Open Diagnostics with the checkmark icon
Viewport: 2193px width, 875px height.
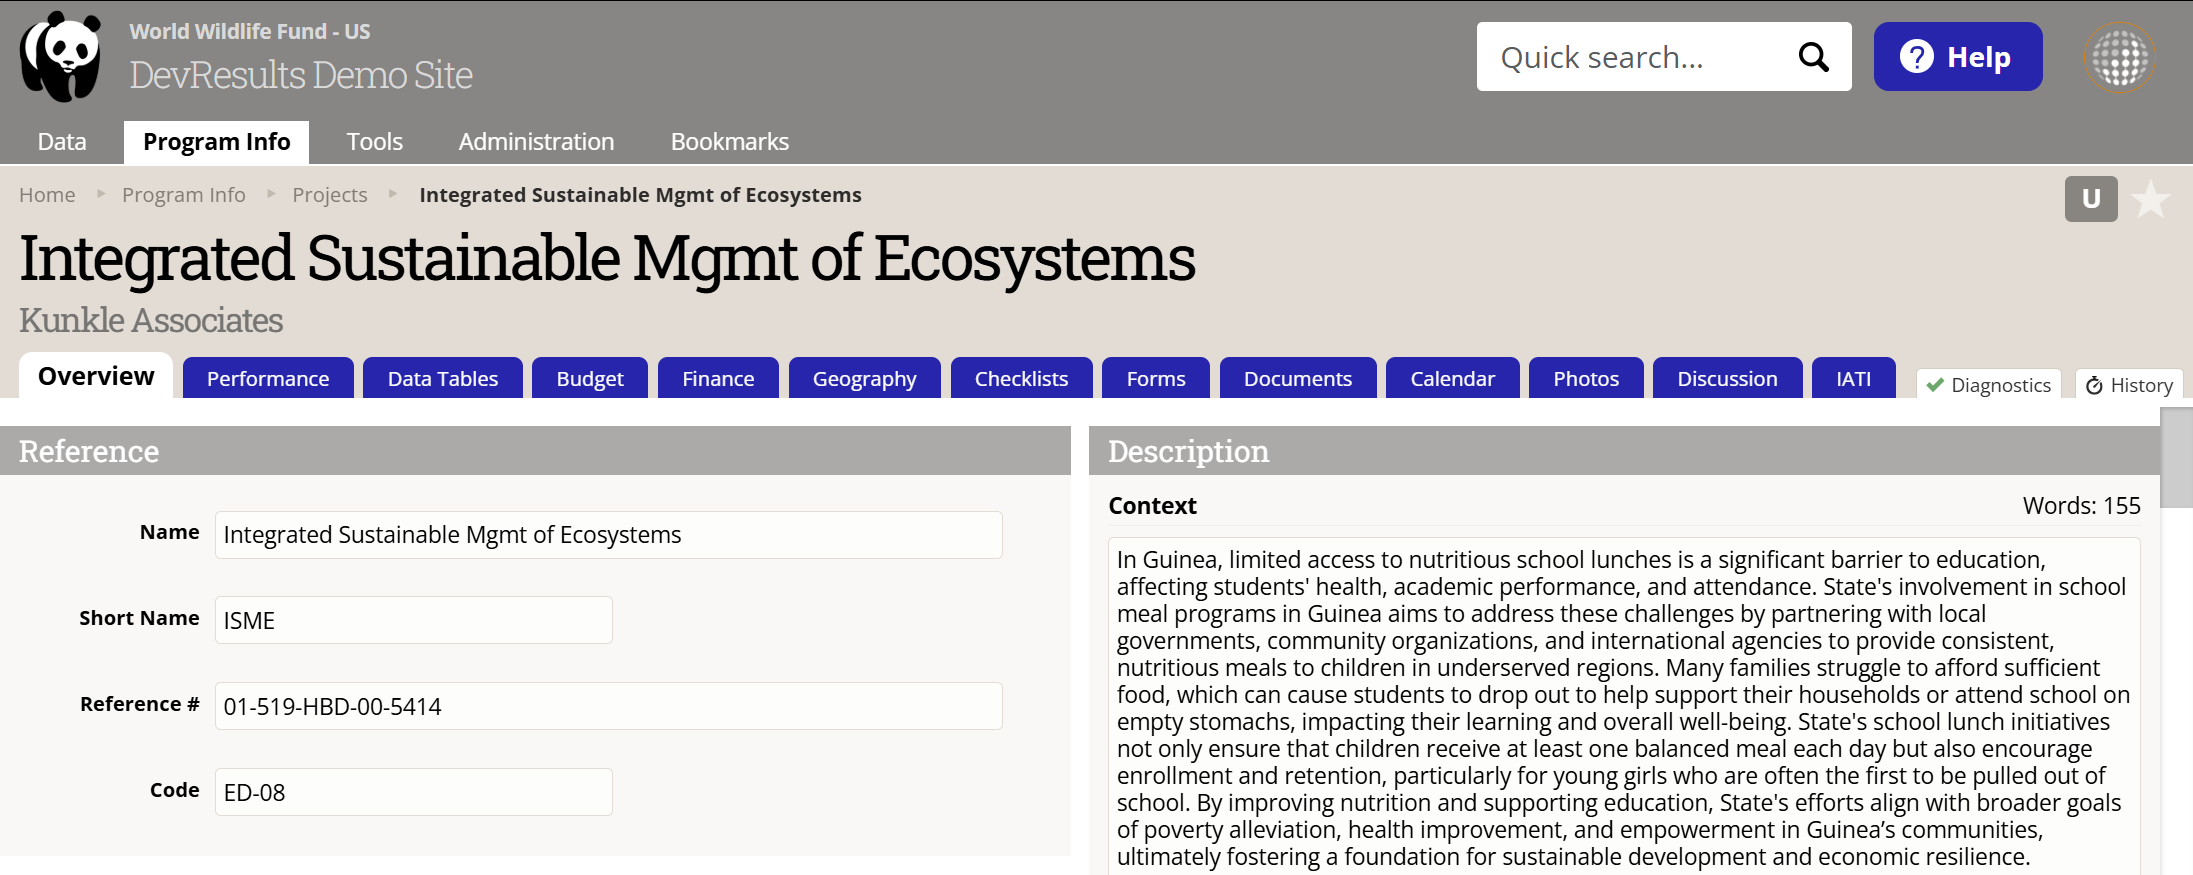point(1989,385)
